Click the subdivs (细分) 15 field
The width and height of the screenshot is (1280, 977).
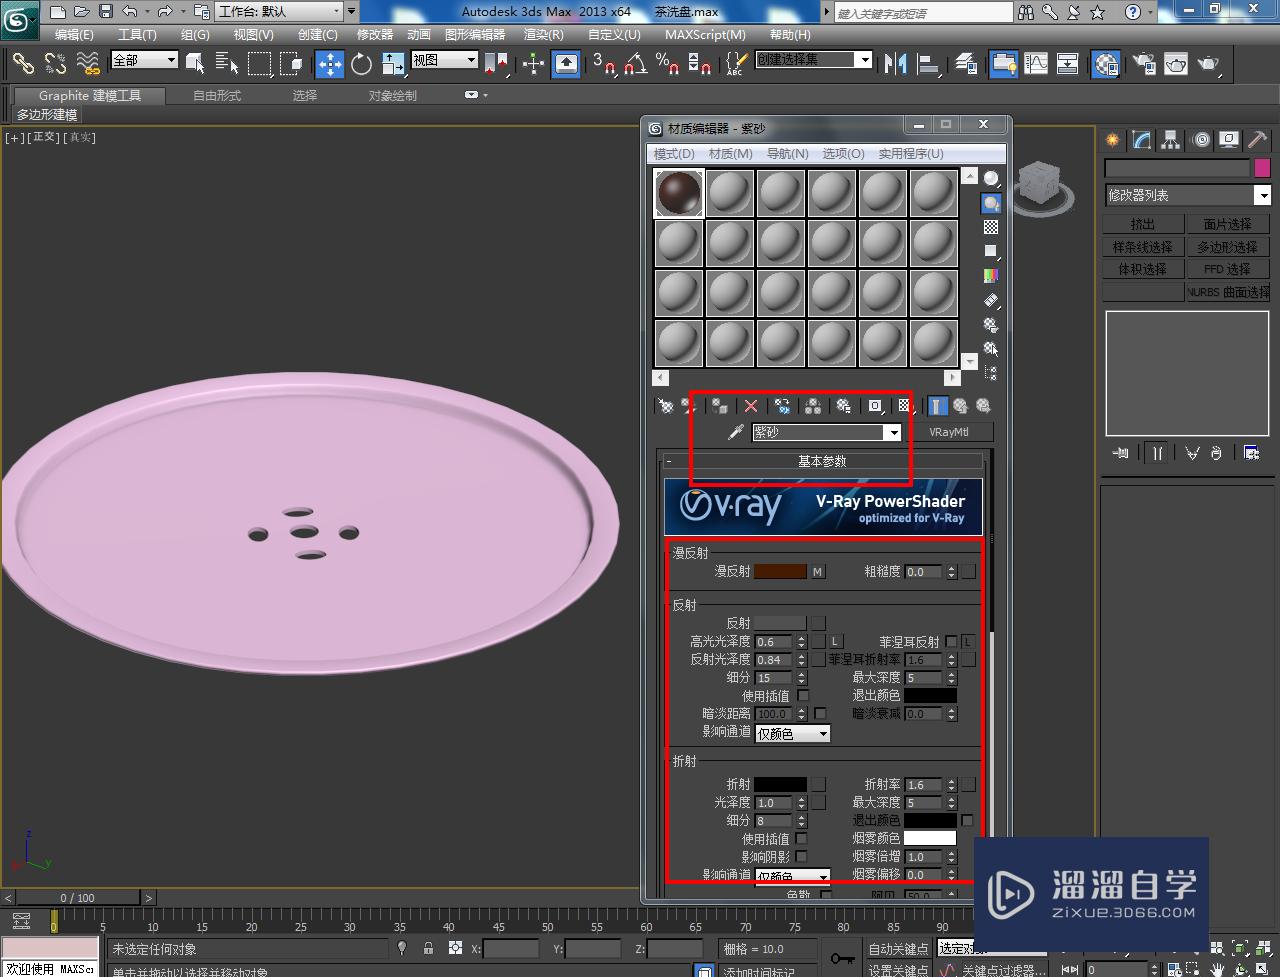click(774, 678)
